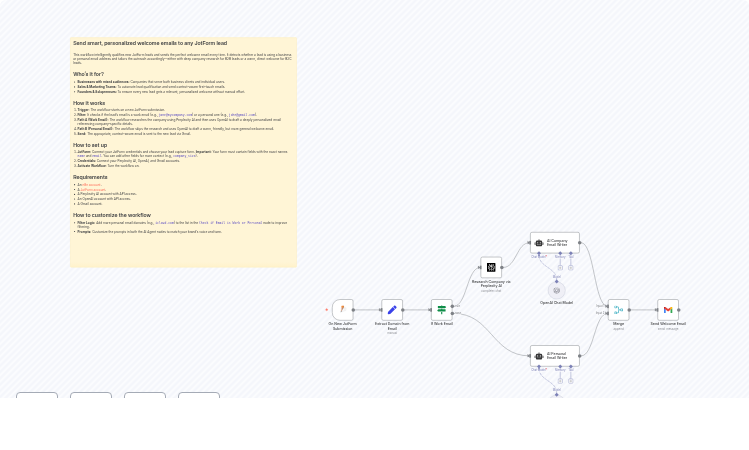Click the If Work Email true output handle
Screen dimensions: 749x450
tap(454, 306)
